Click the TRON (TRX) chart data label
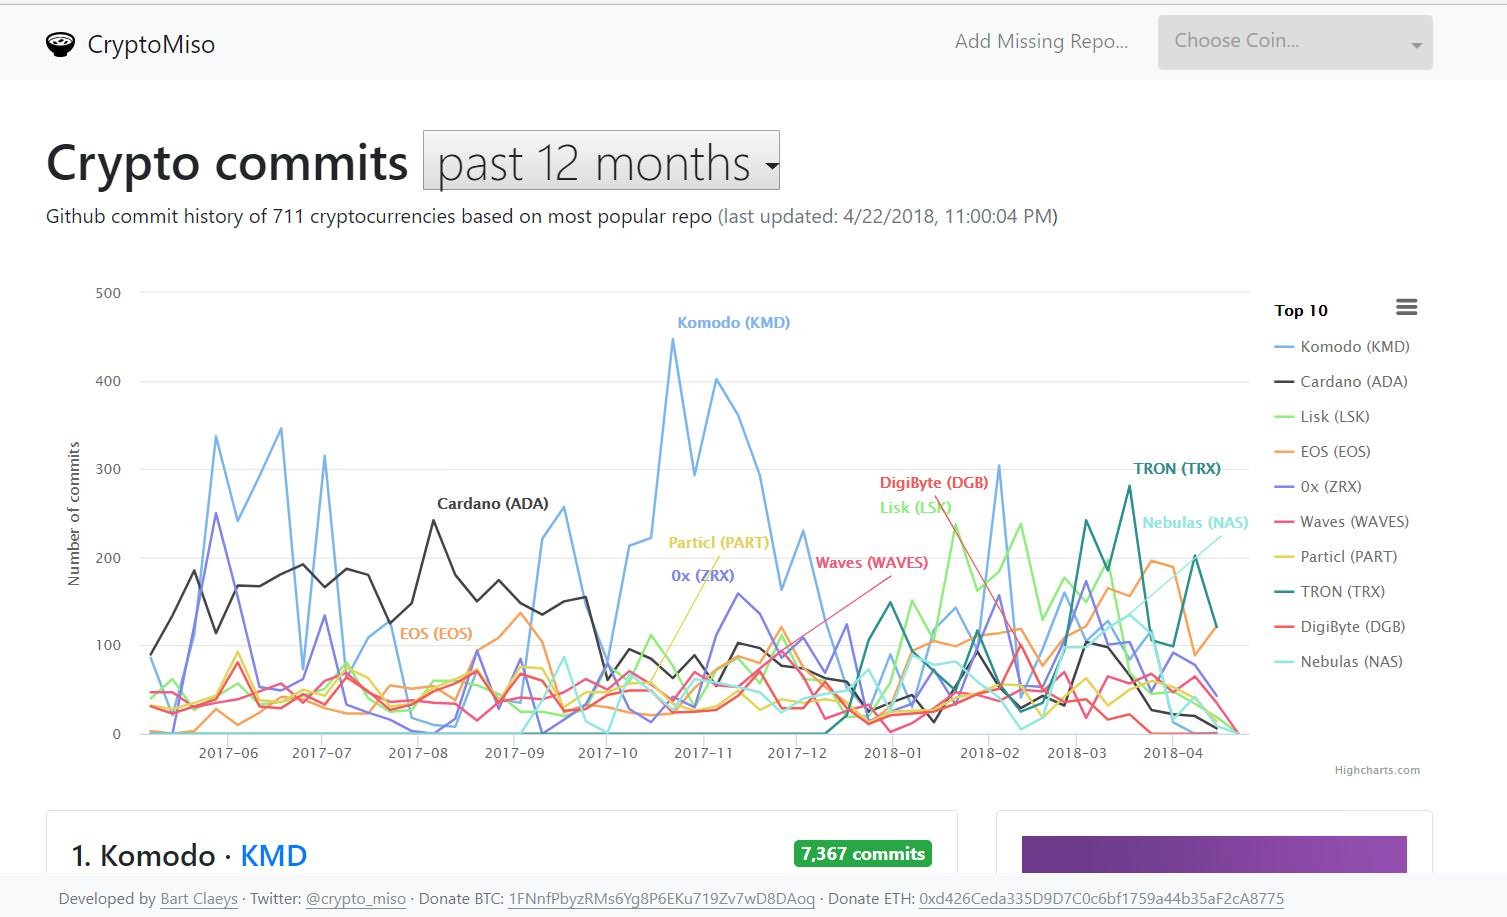1507x917 pixels. (1177, 469)
